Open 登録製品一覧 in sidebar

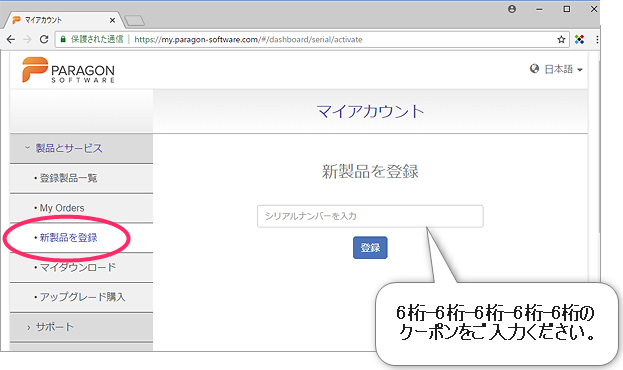click(x=81, y=178)
